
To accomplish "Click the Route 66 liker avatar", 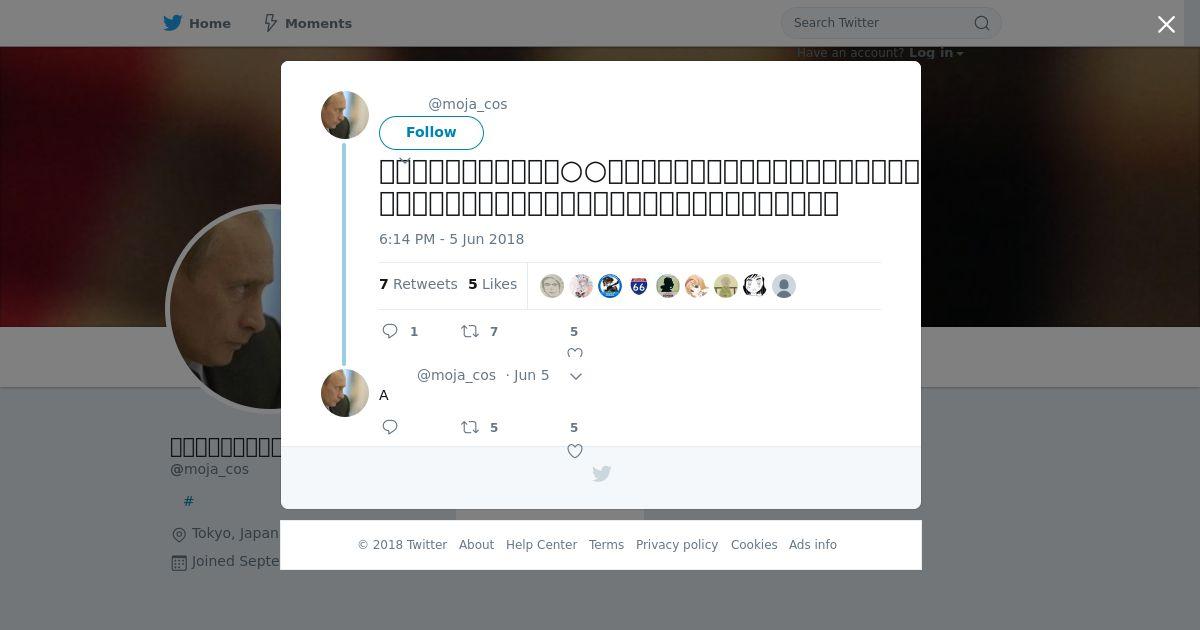I will pyautogui.click(x=639, y=286).
